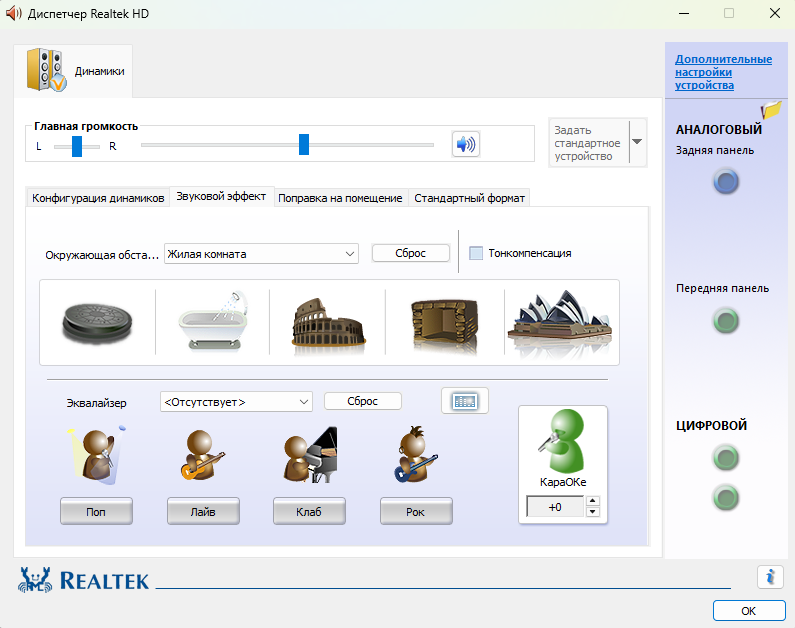Screen dimensions: 795x628
Task: Click the green KaraOKe singer icon
Action: 562,441
